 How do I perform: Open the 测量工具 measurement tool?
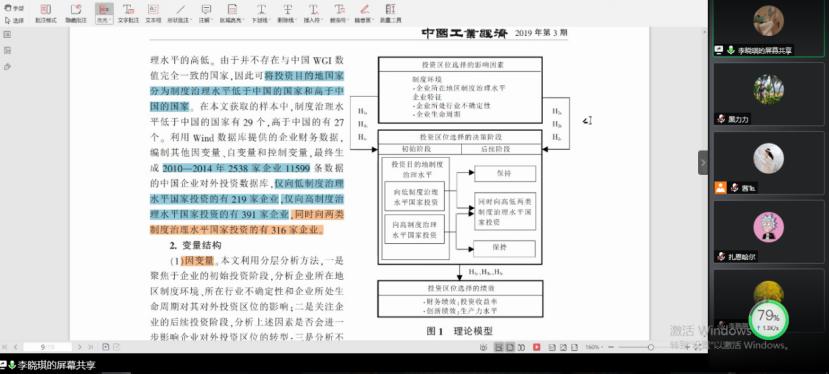(391, 14)
